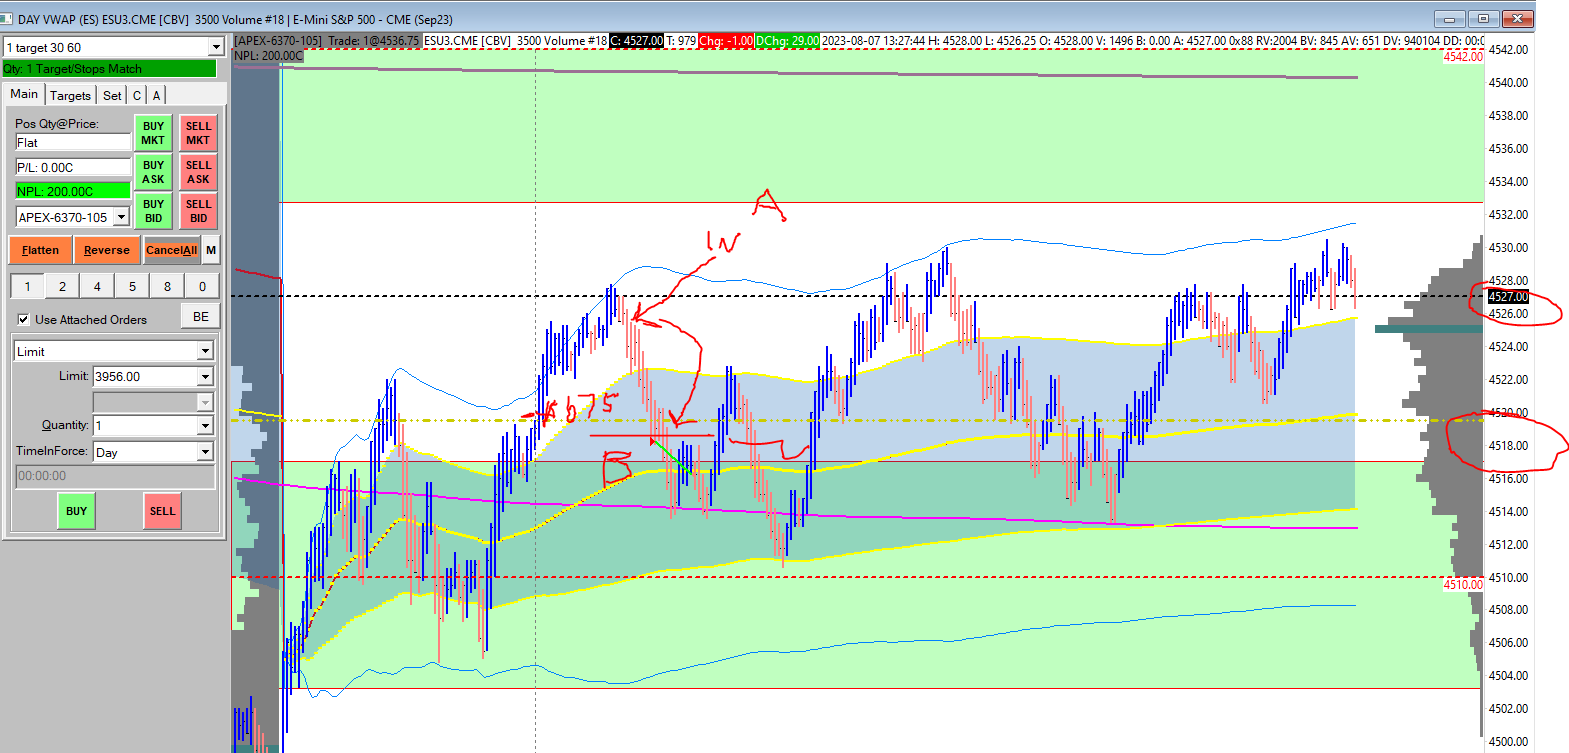Click the red SELL button at panel bottom
1569x753 pixels.
coord(162,511)
